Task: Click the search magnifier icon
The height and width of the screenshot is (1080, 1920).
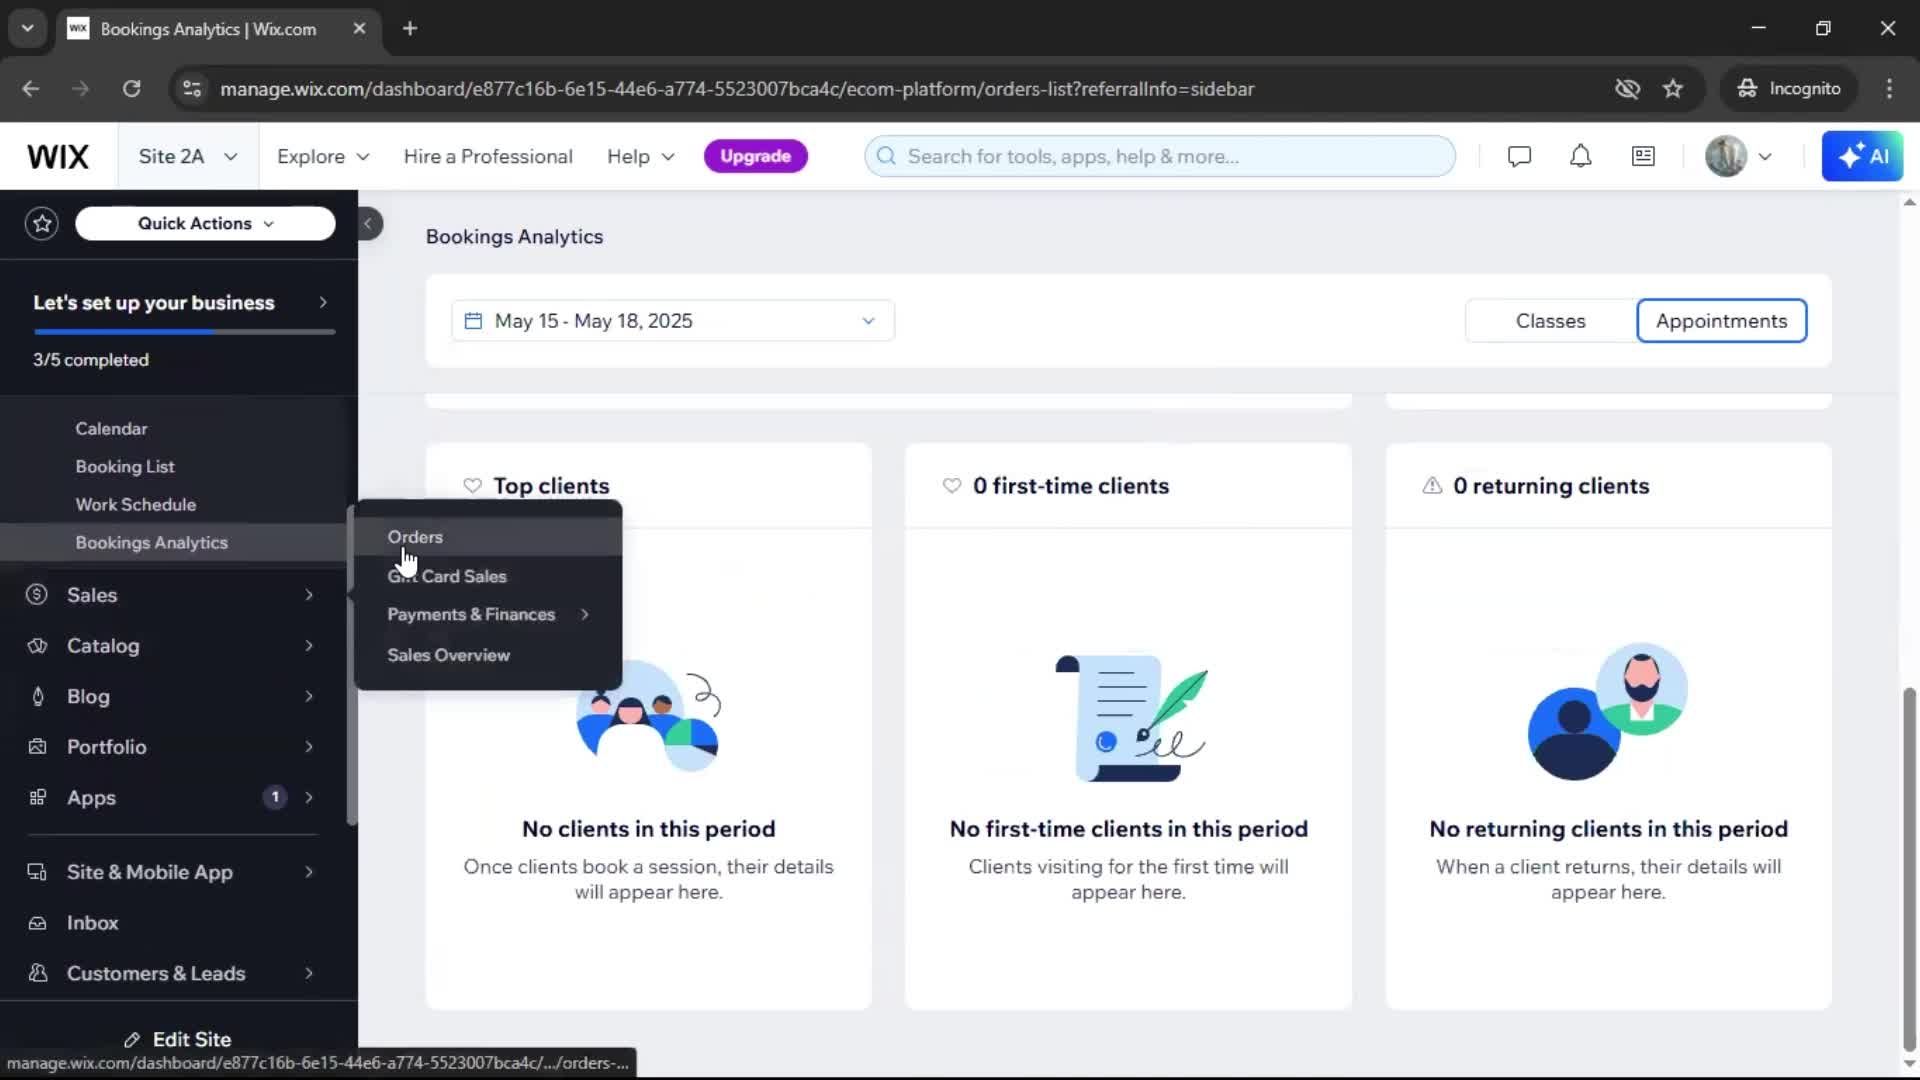Action: click(886, 157)
